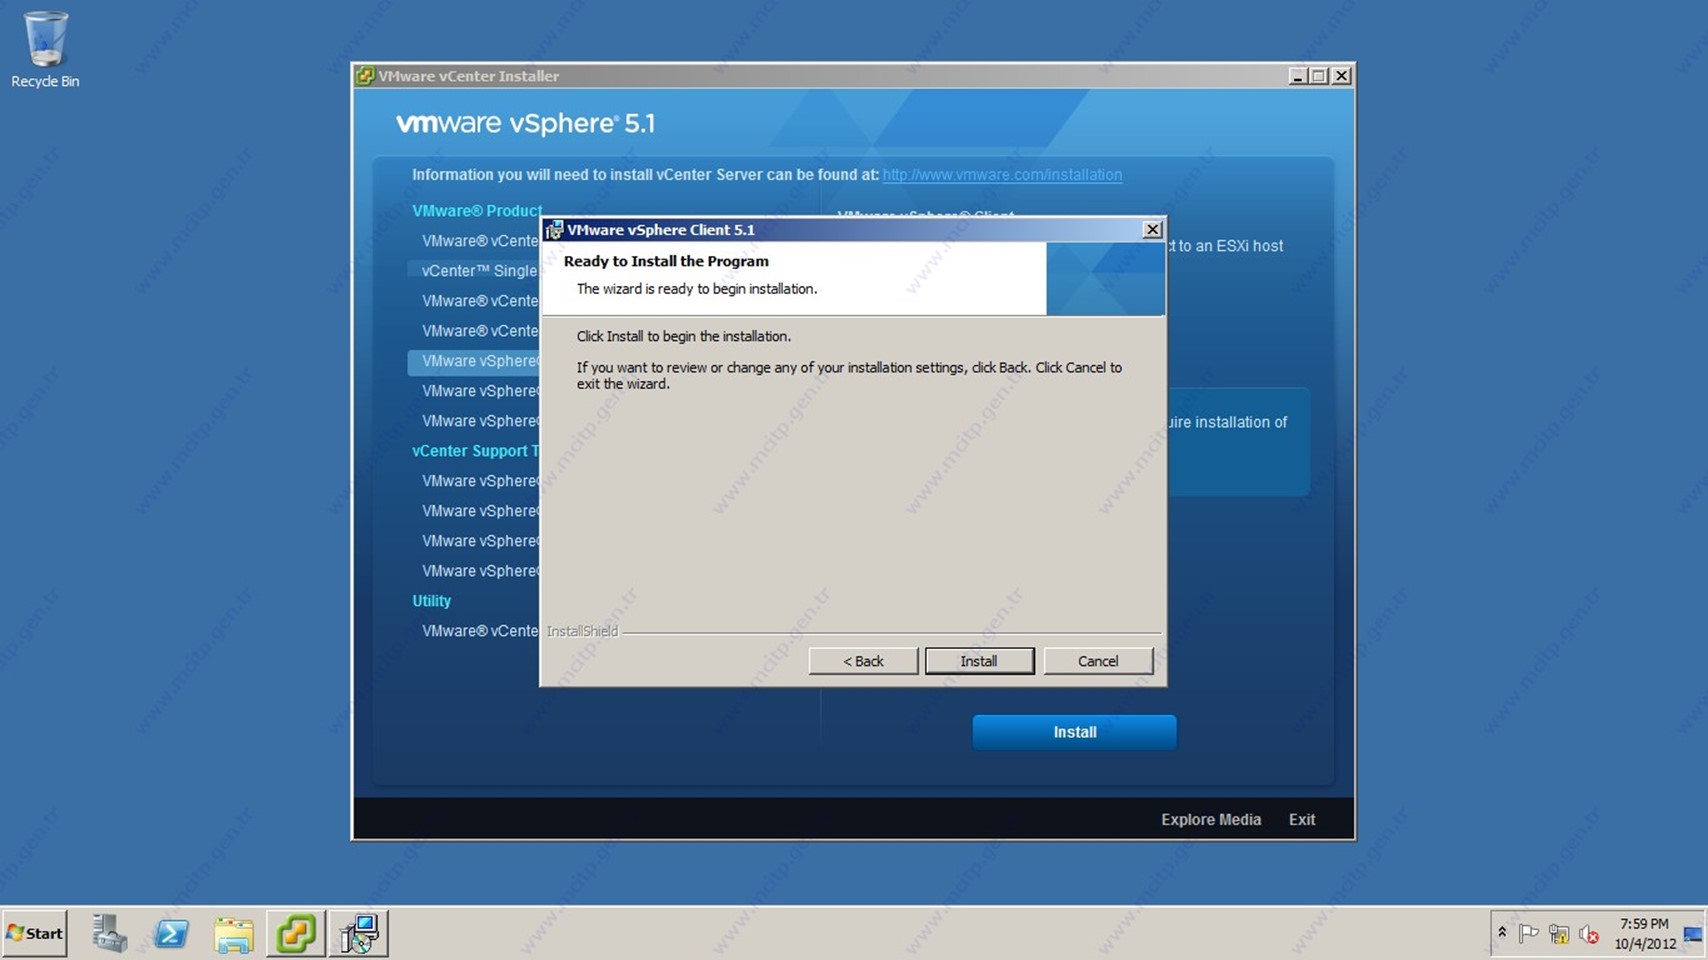
Task: Open Action Center flag icon in tray
Action: (x=1529, y=934)
